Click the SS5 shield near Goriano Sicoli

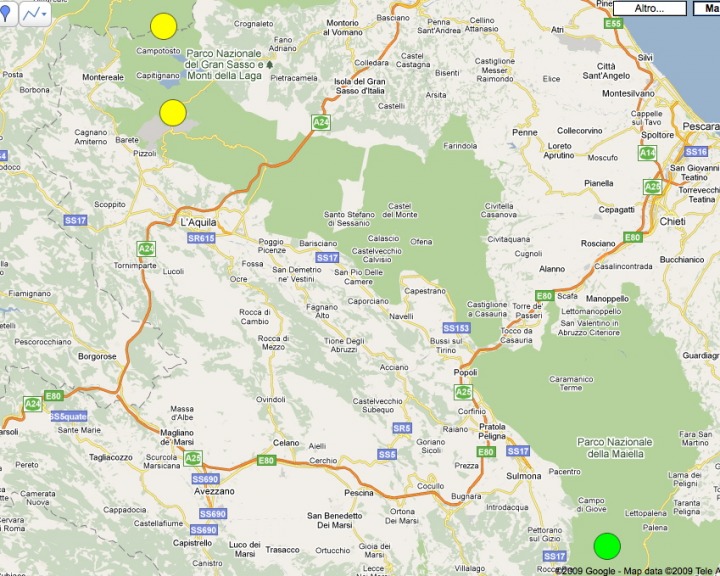pyautogui.click(x=387, y=454)
